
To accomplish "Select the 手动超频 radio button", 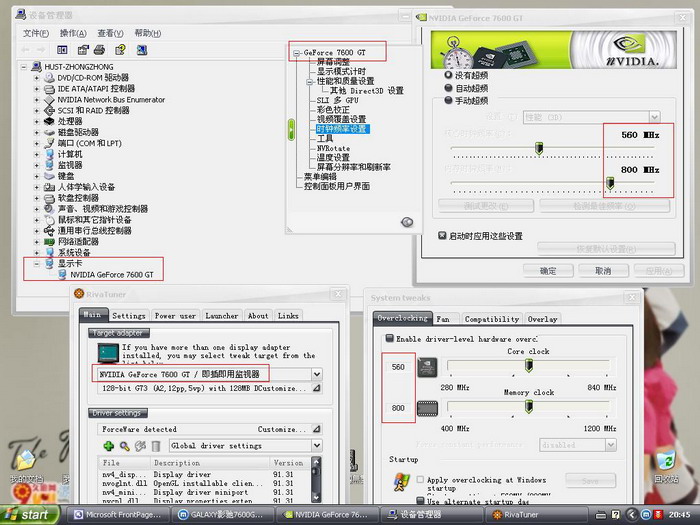I will tap(448, 100).
